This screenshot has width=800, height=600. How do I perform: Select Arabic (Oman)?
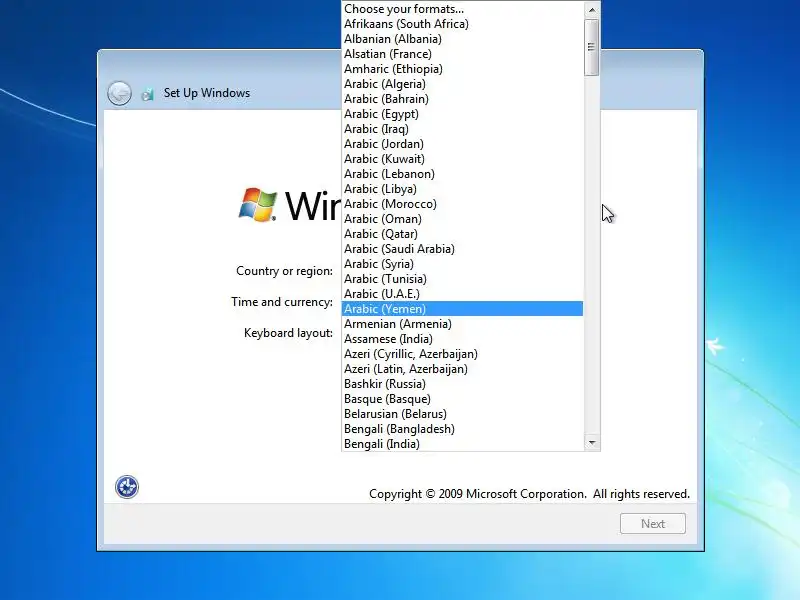(x=462, y=219)
